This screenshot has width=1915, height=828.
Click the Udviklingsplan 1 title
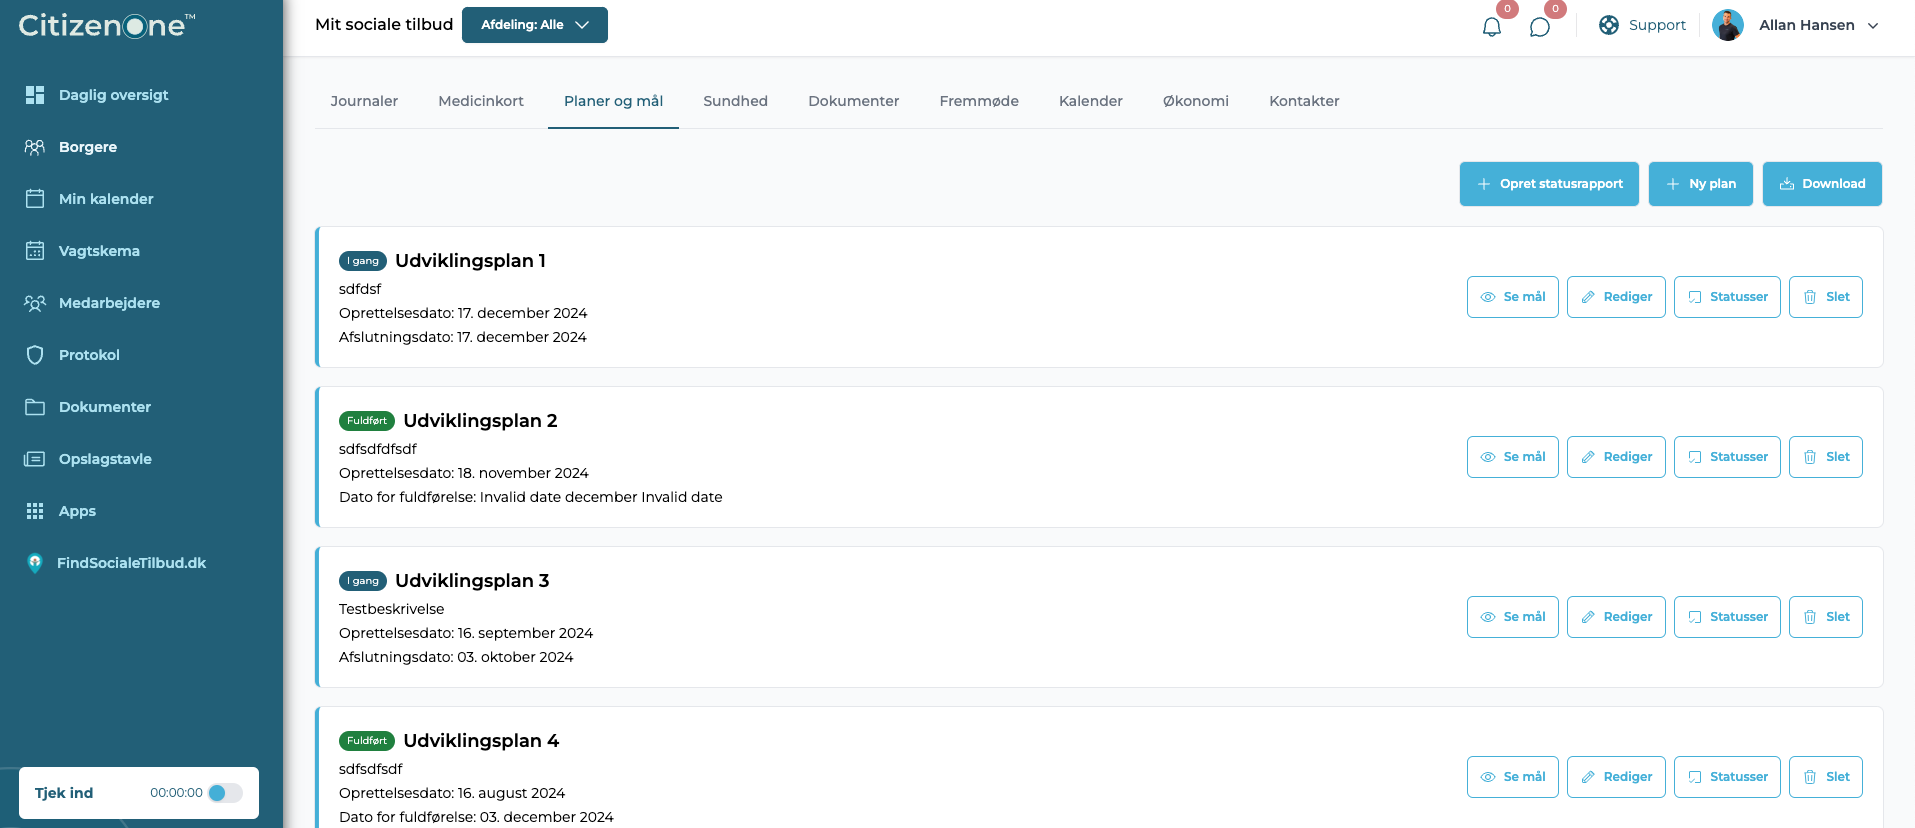pos(470,261)
